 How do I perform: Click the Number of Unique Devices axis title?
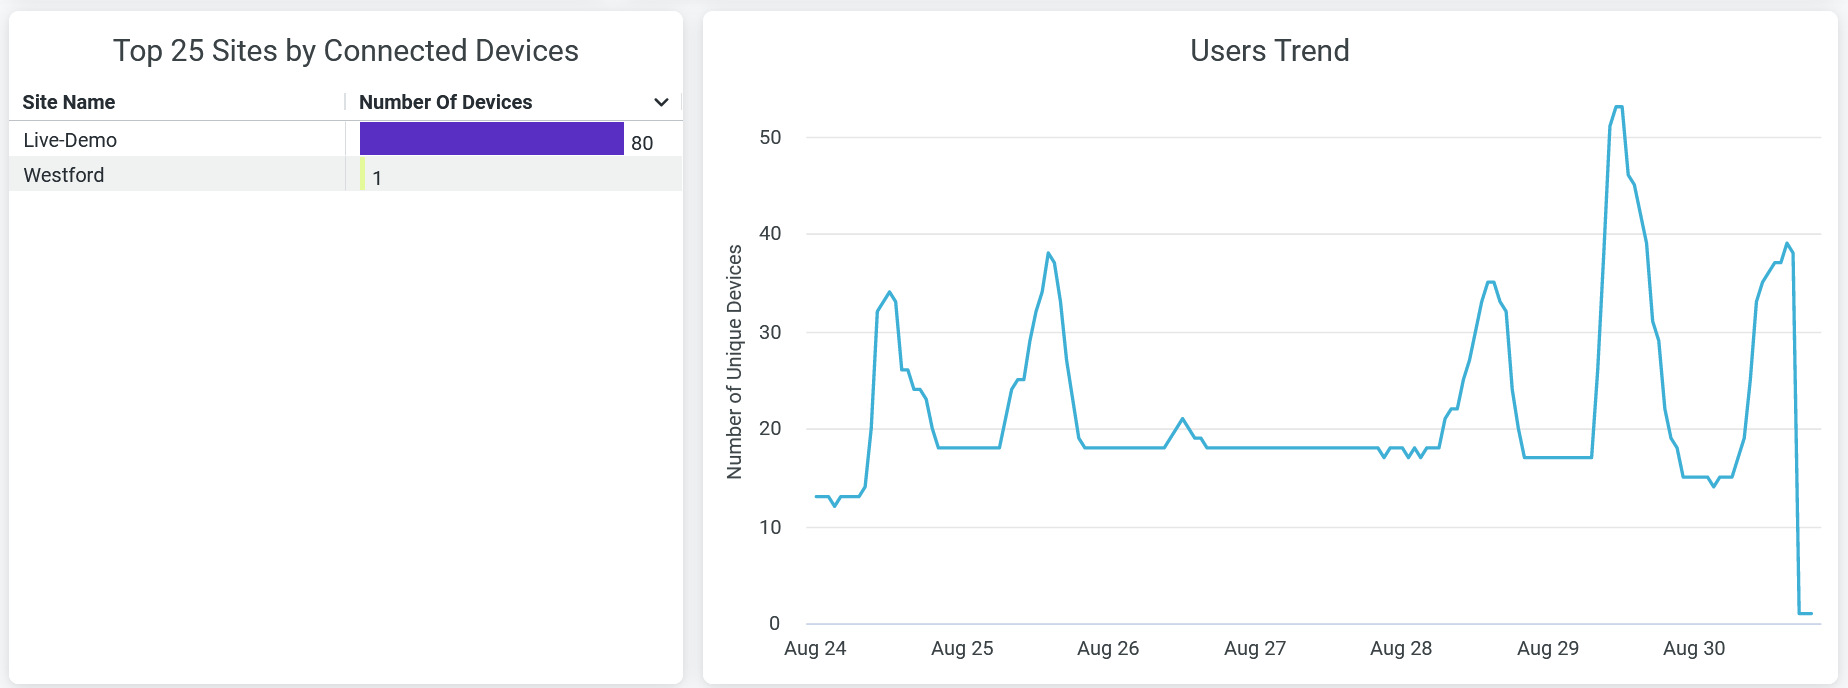pos(735,362)
